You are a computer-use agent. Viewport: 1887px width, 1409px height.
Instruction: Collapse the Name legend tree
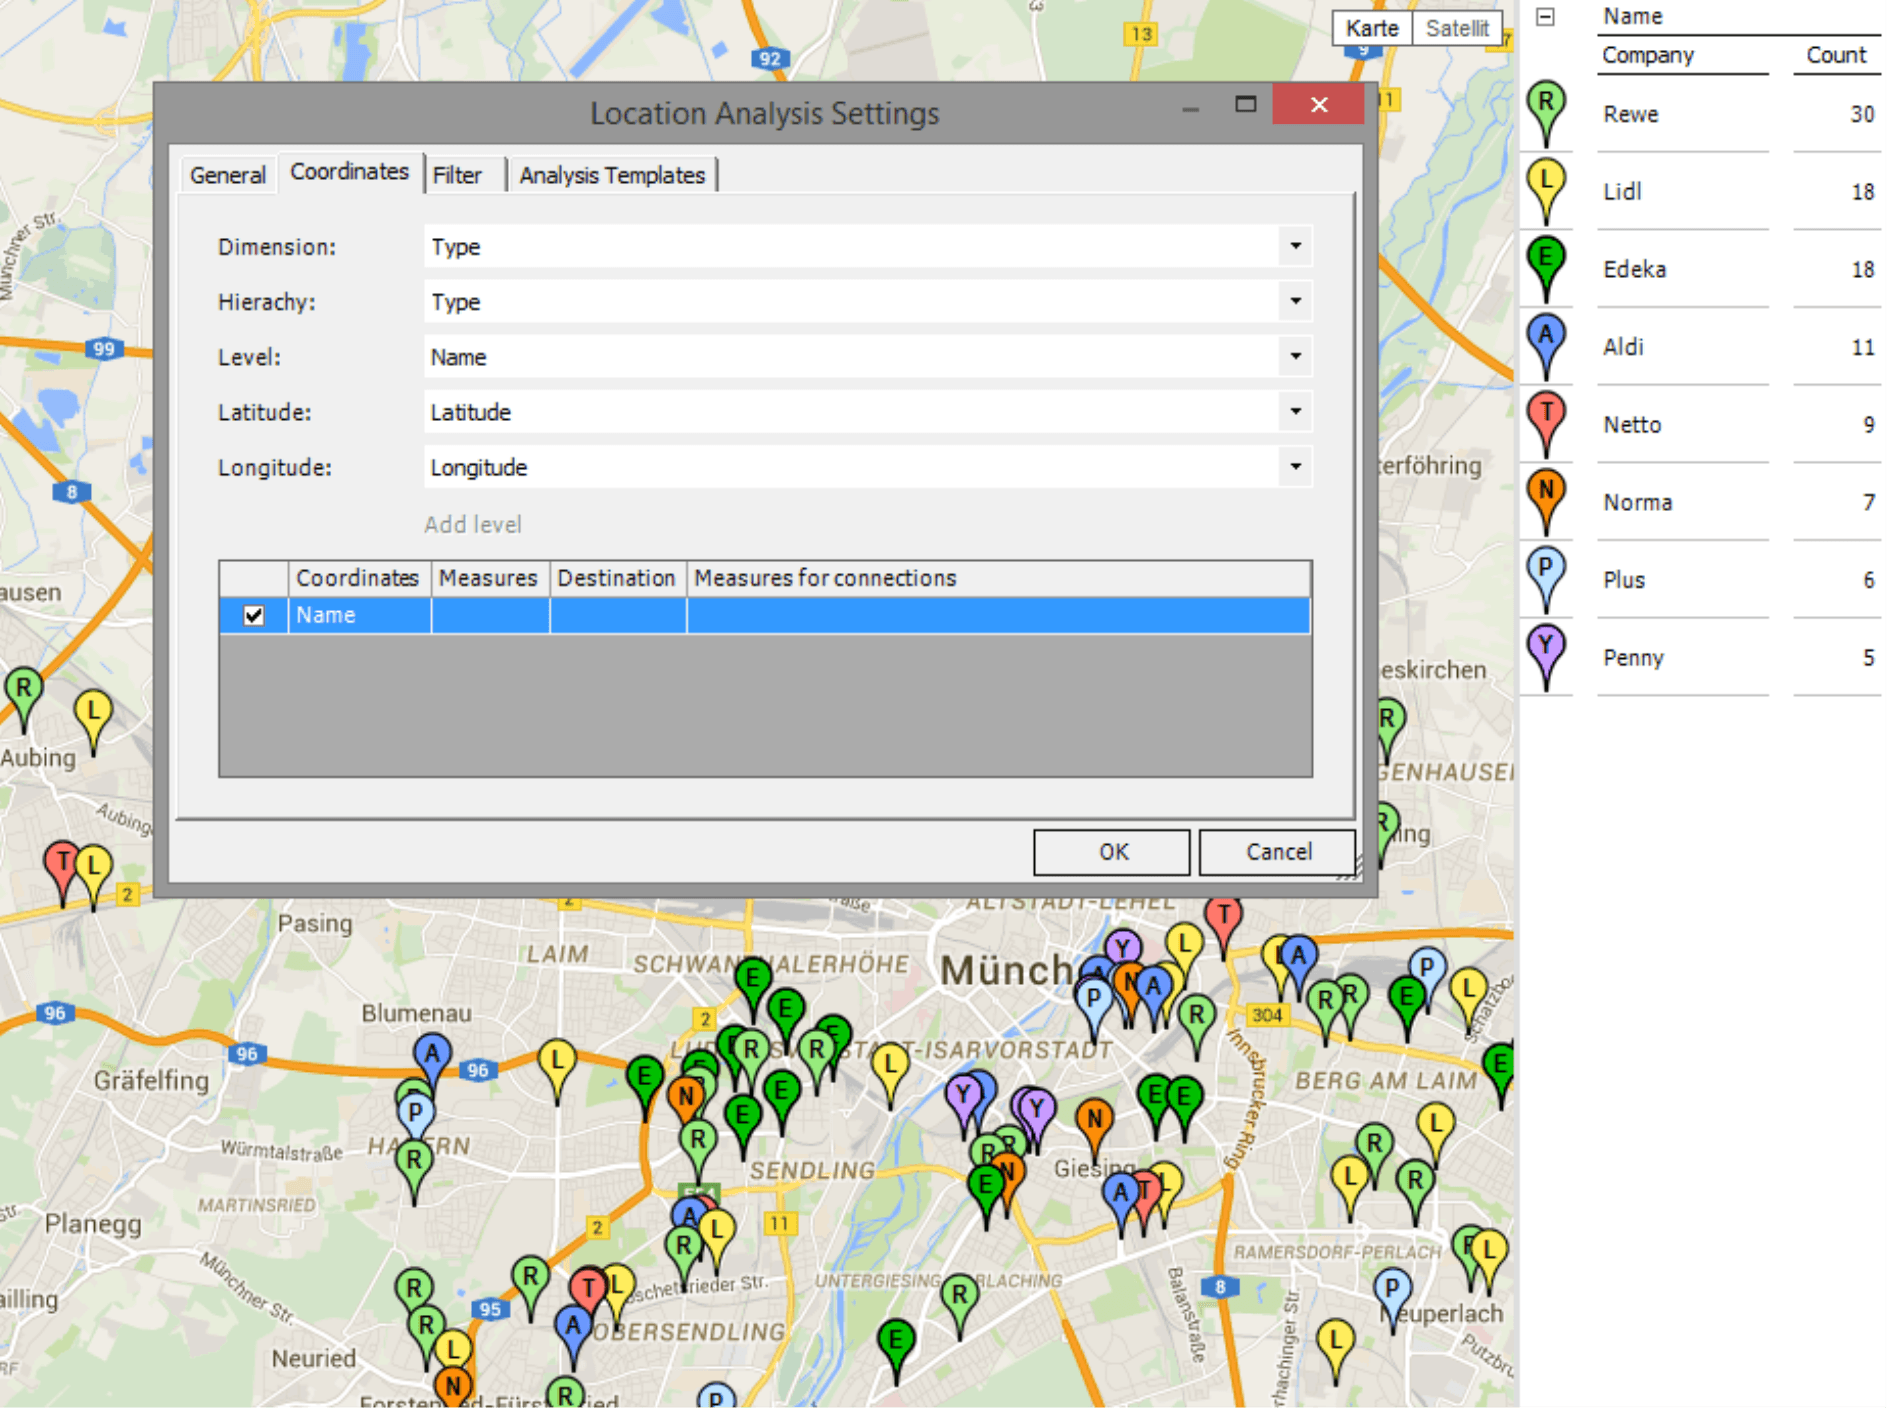pos(1545,17)
